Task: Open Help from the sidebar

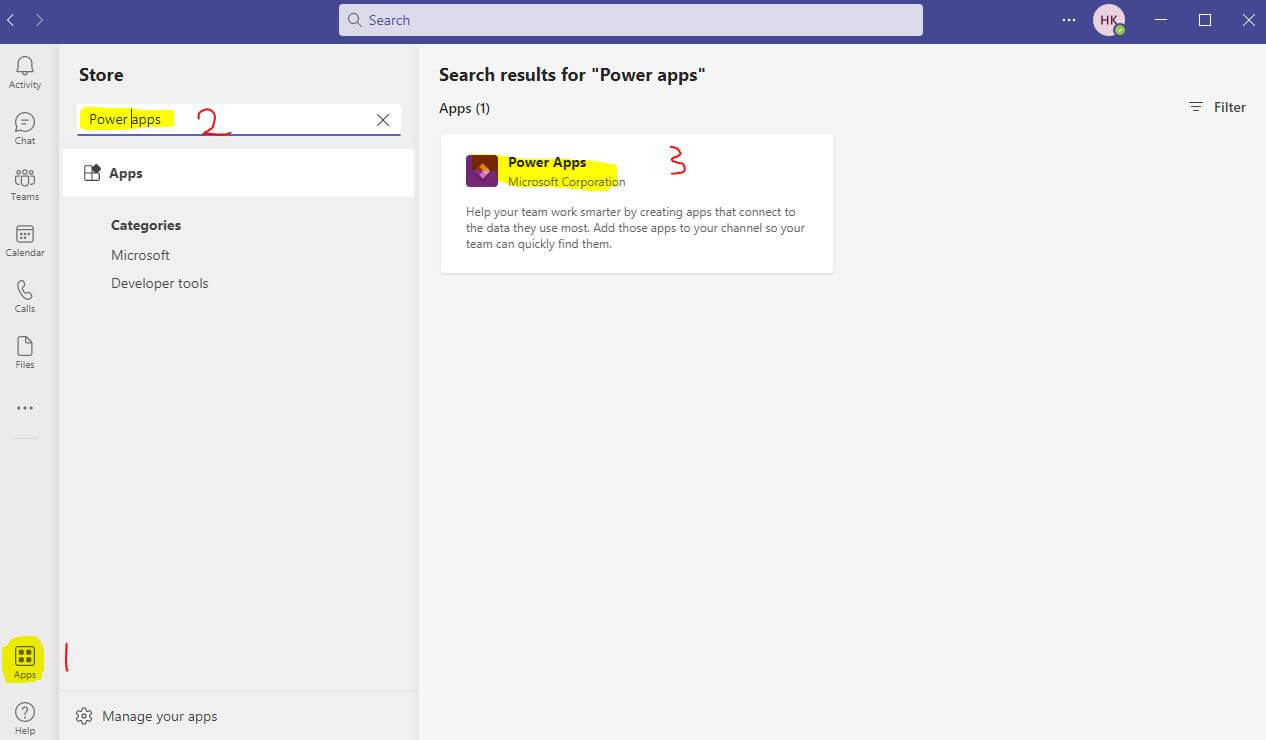Action: (x=24, y=714)
